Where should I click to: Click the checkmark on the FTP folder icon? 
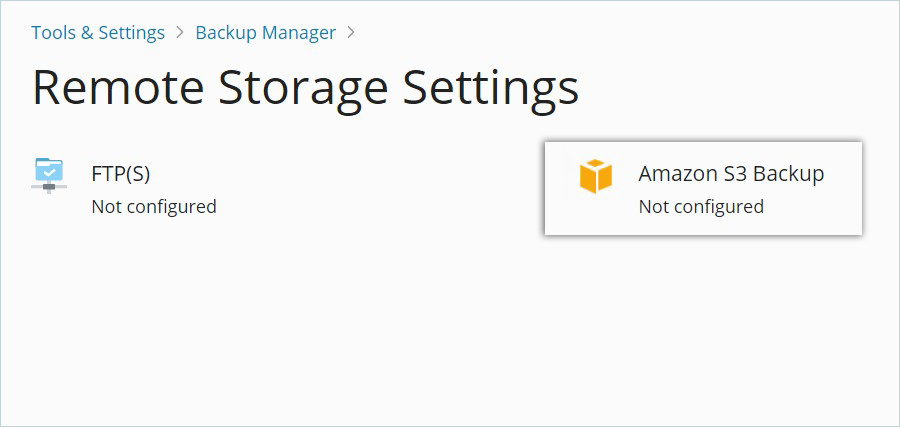[50, 171]
